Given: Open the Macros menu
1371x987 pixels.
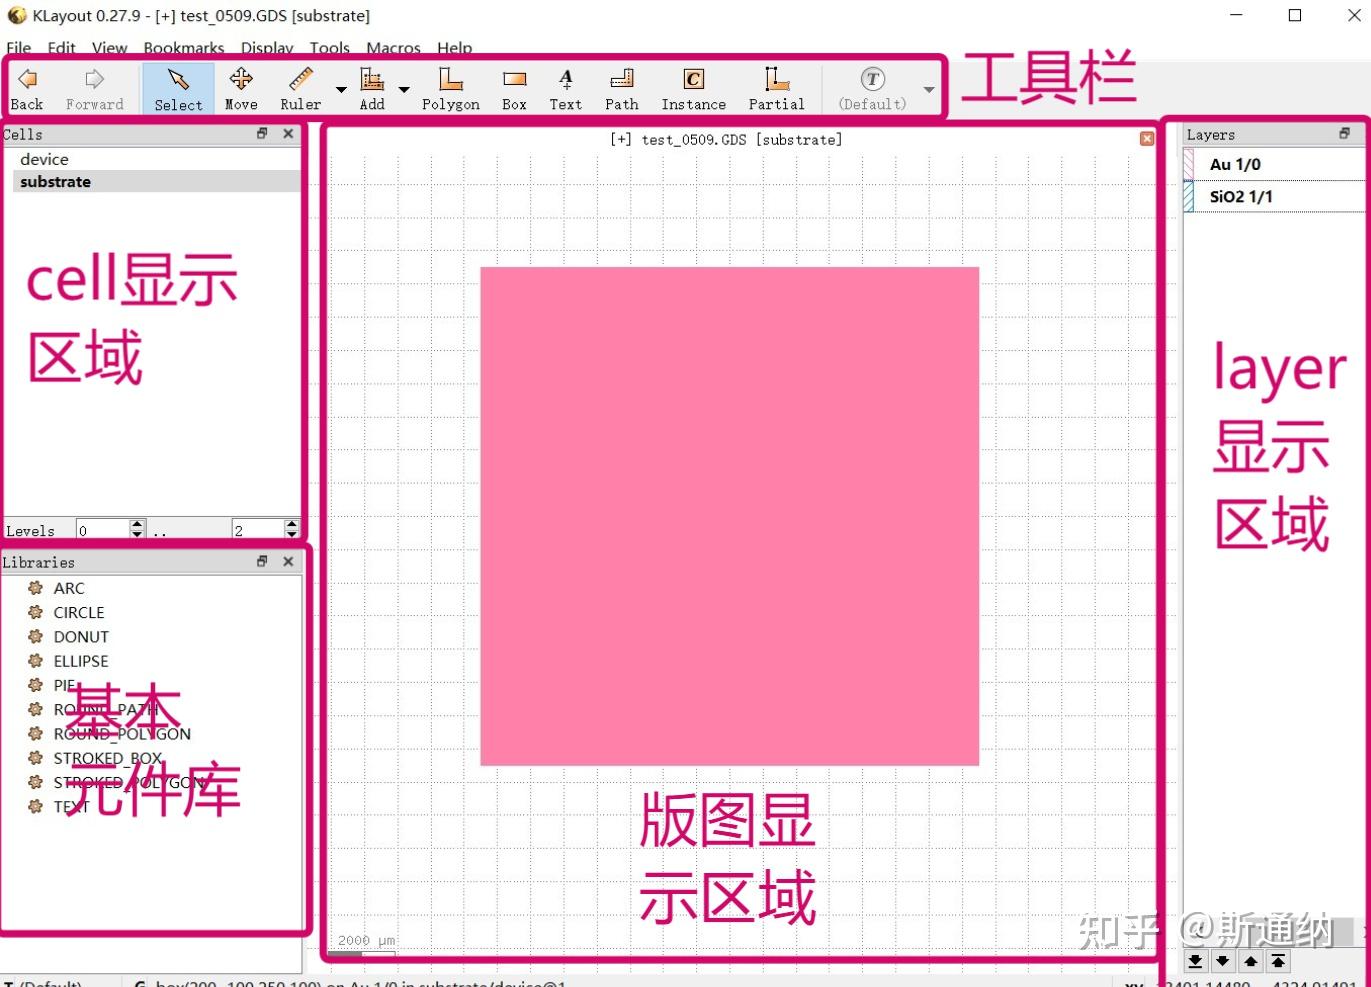Looking at the screenshot, I should pyautogui.click(x=393, y=47).
